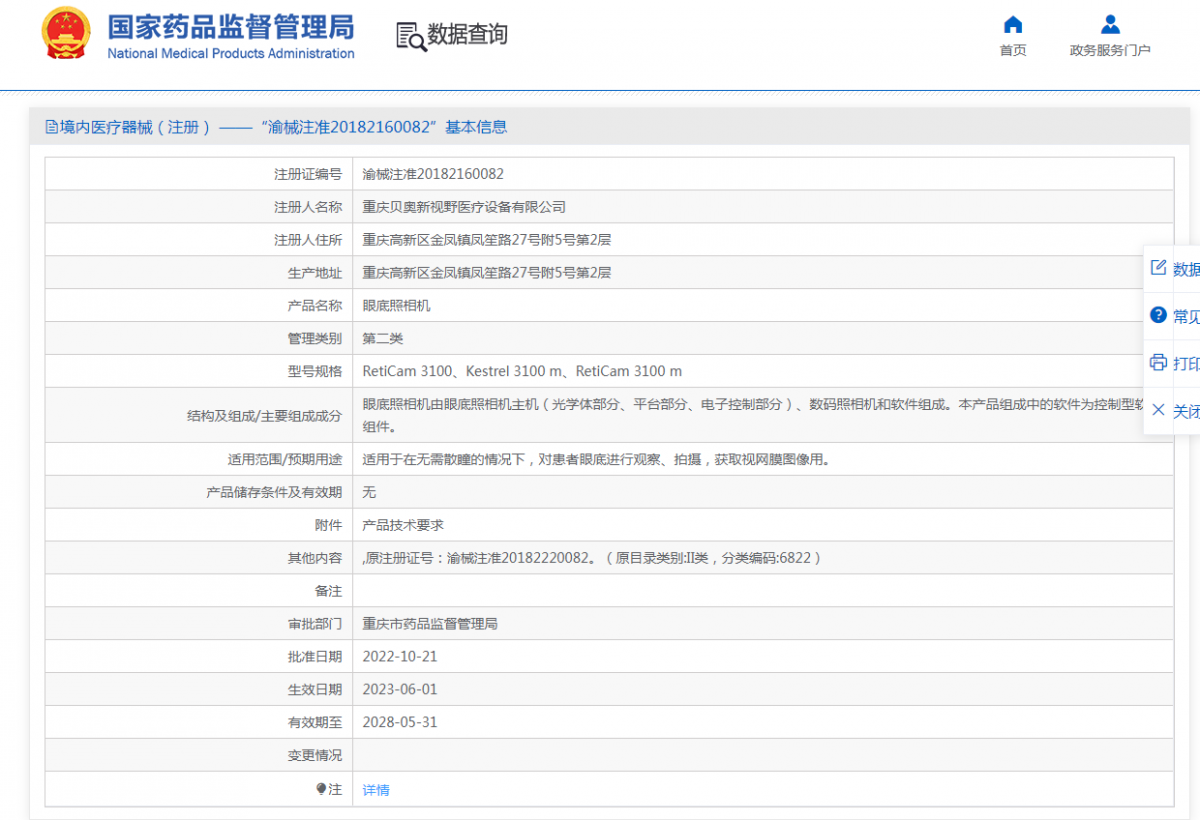Click the question mark help icon
The height and width of the screenshot is (820, 1200).
[1159, 315]
